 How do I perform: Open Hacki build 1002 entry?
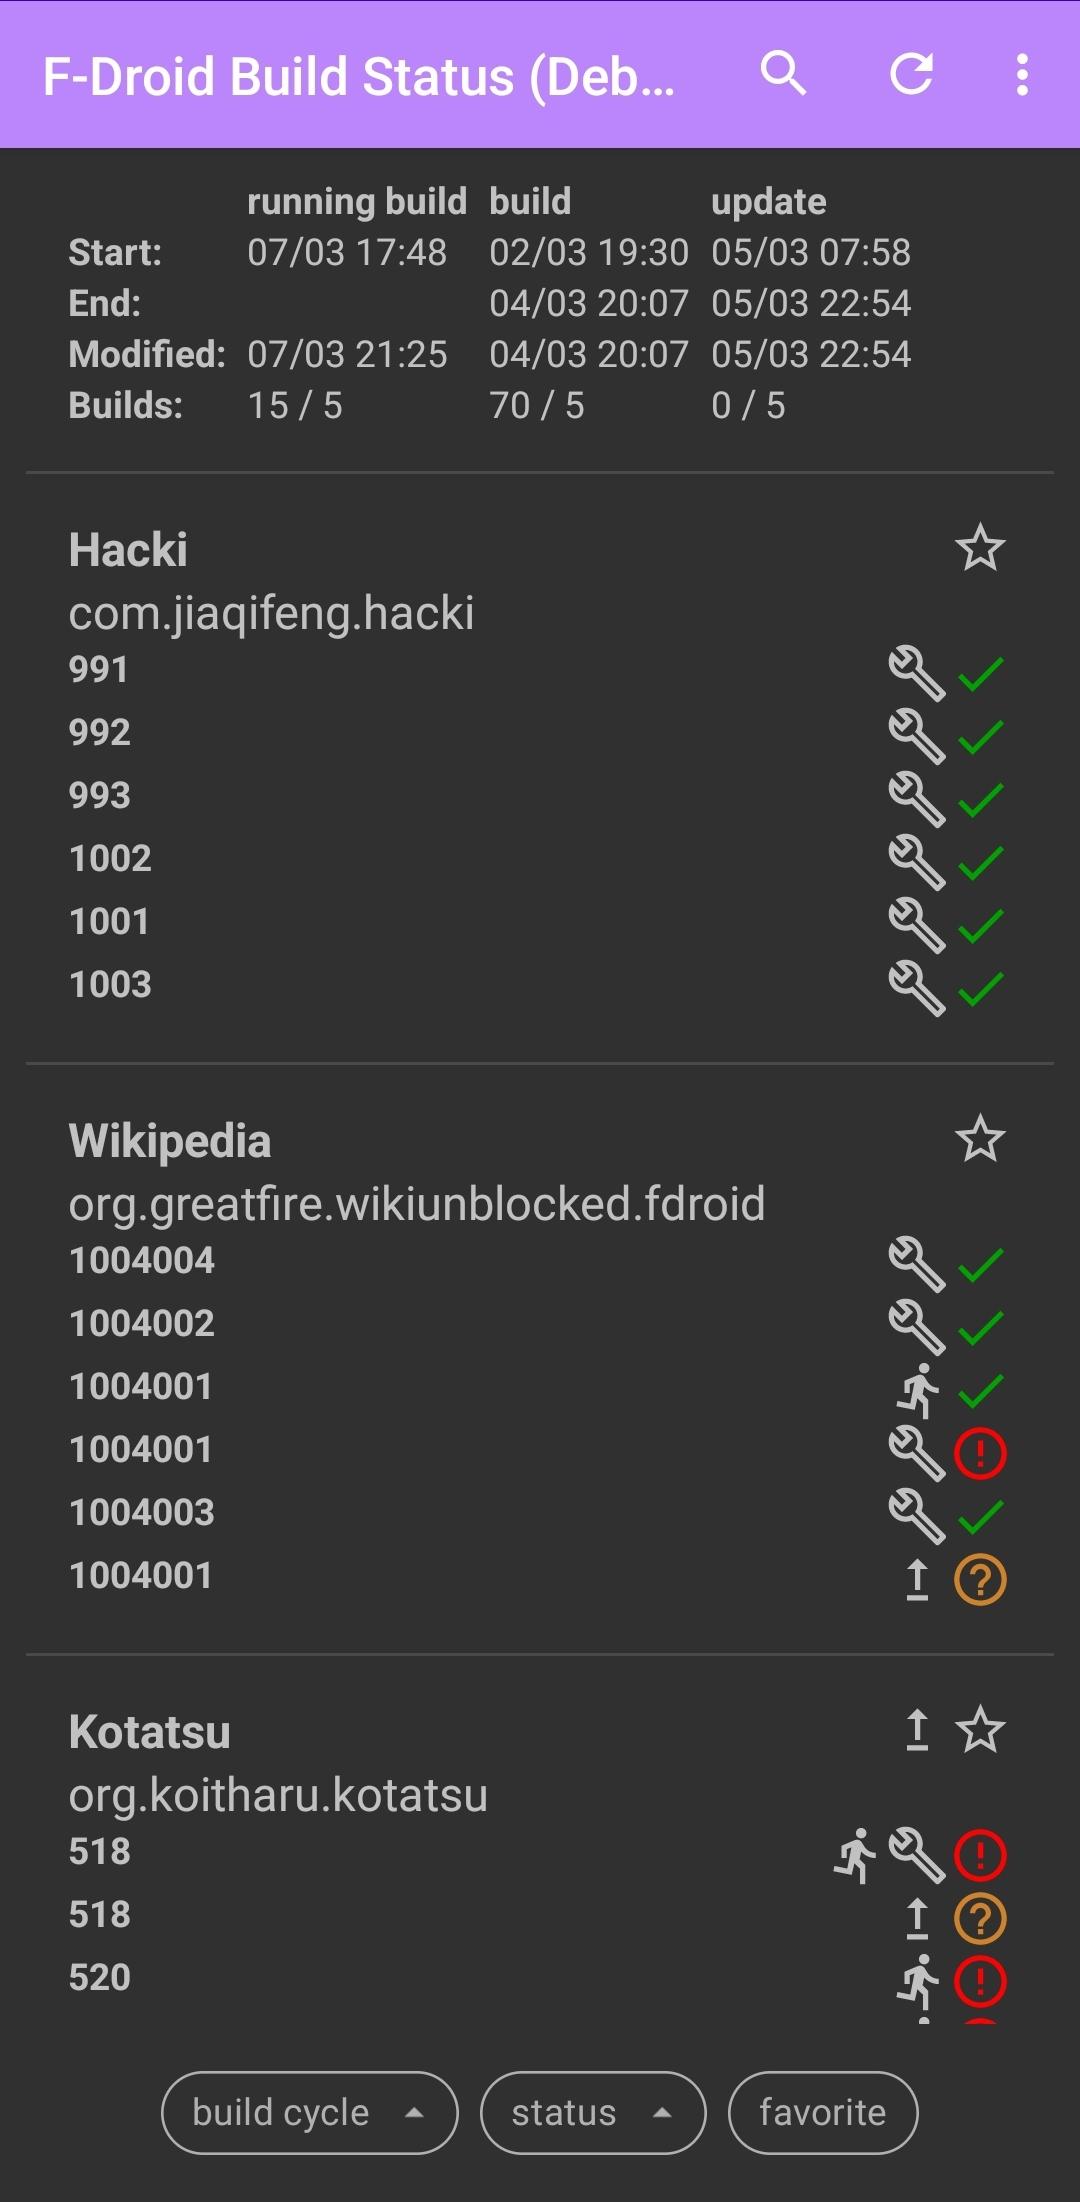(110, 859)
